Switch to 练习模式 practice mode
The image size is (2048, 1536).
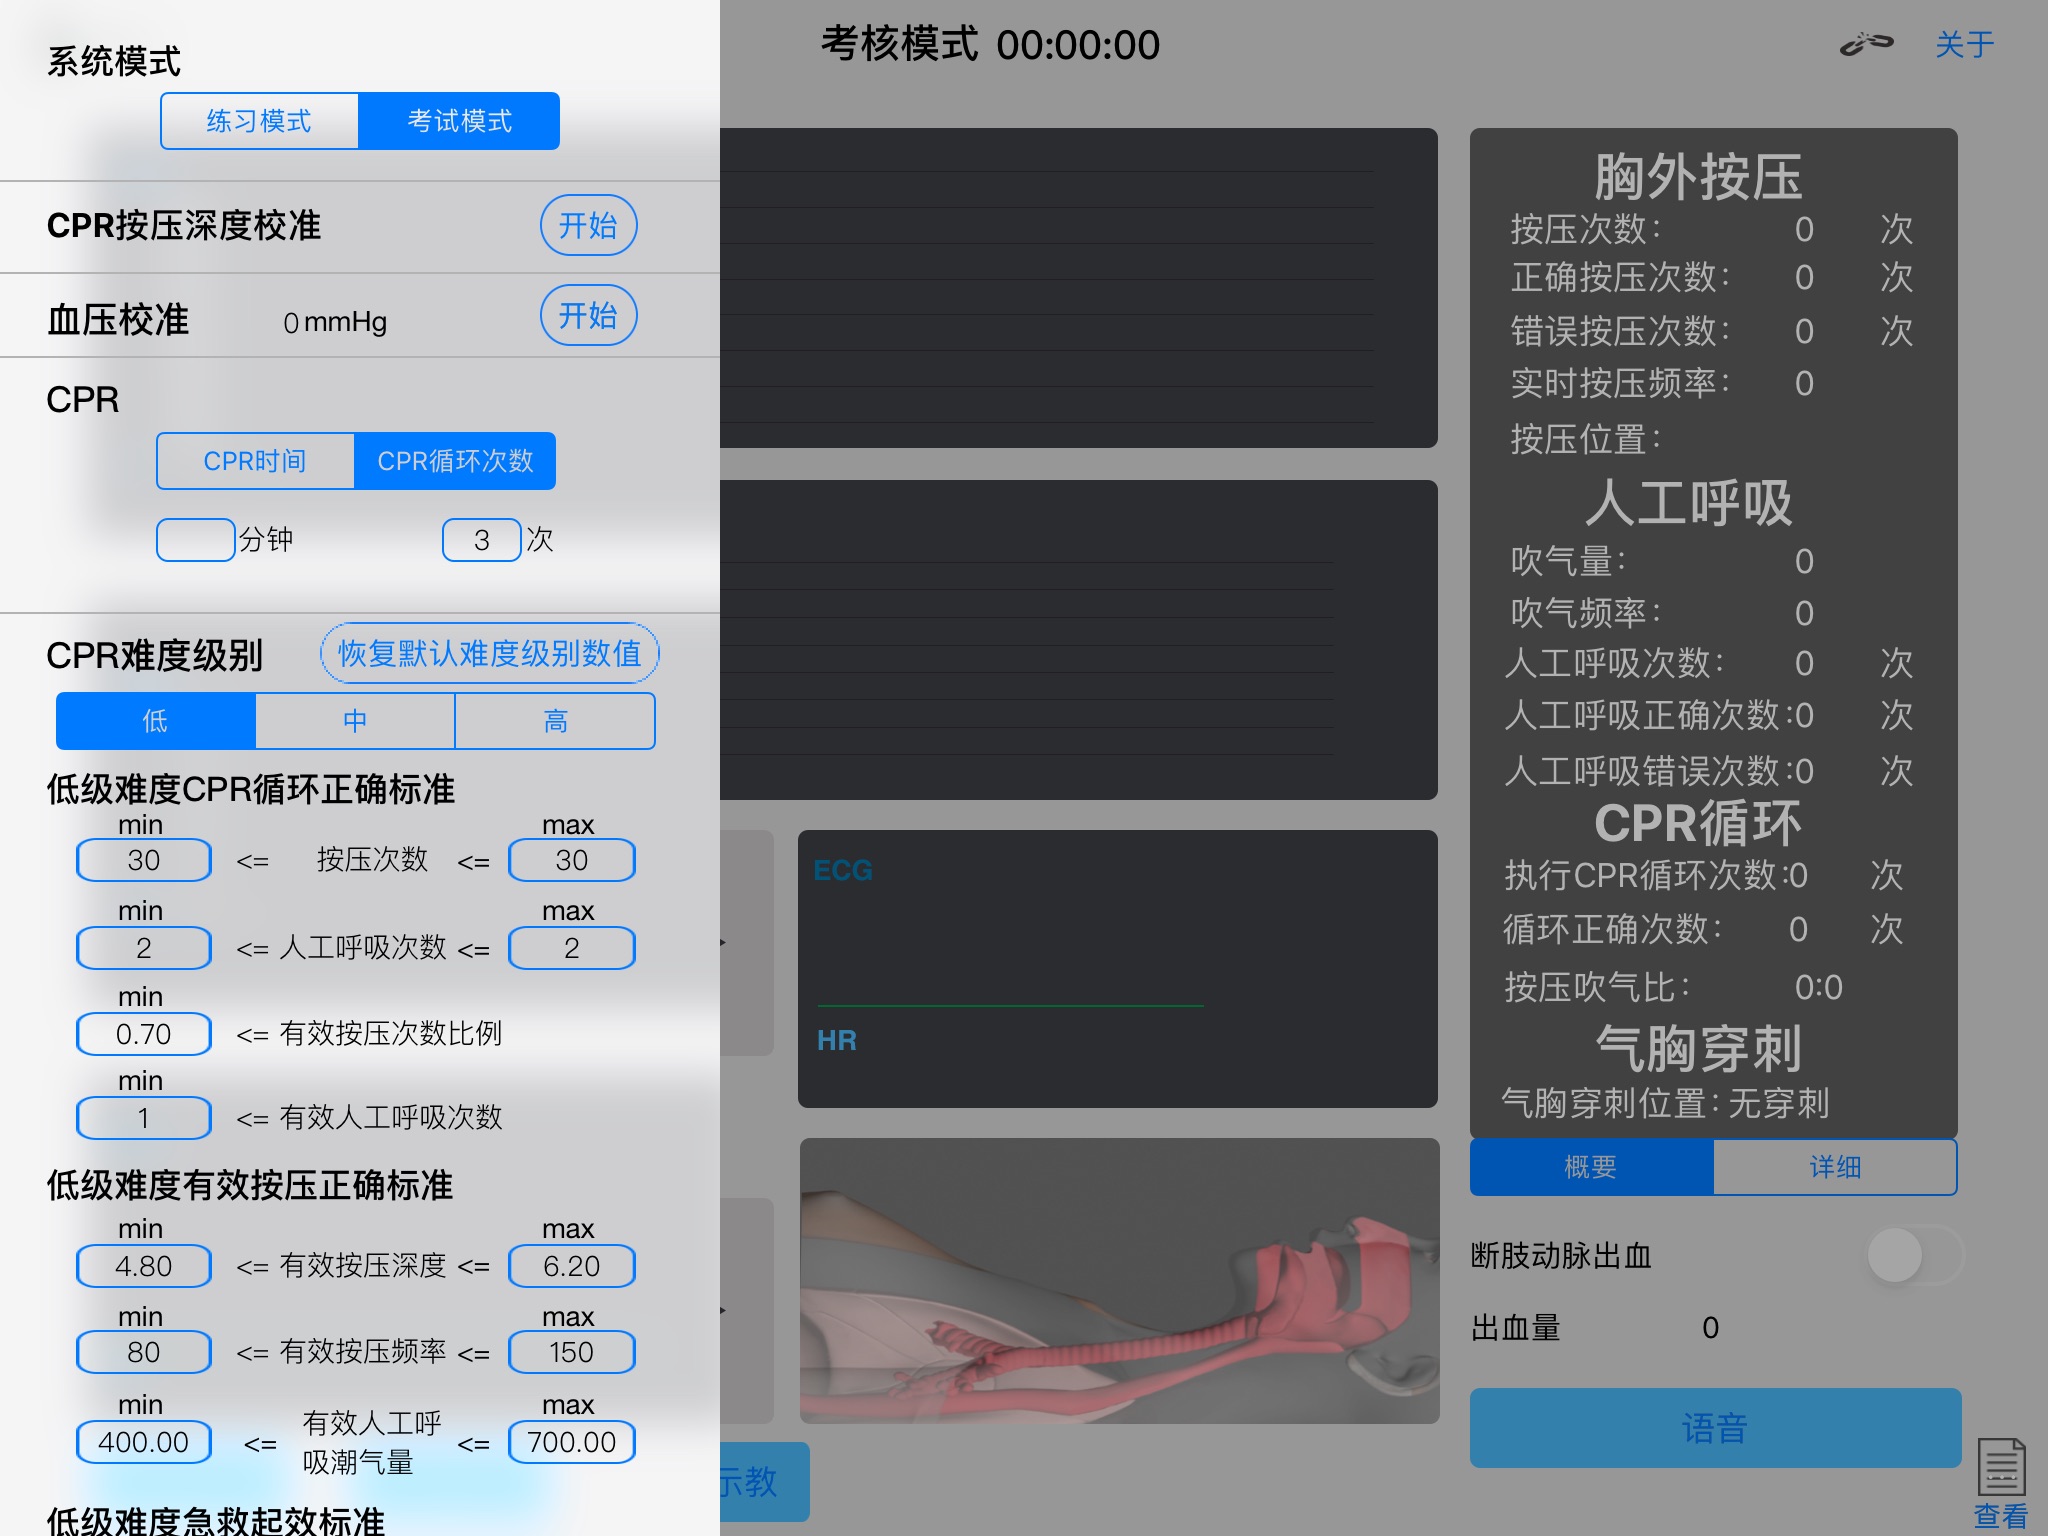259,121
